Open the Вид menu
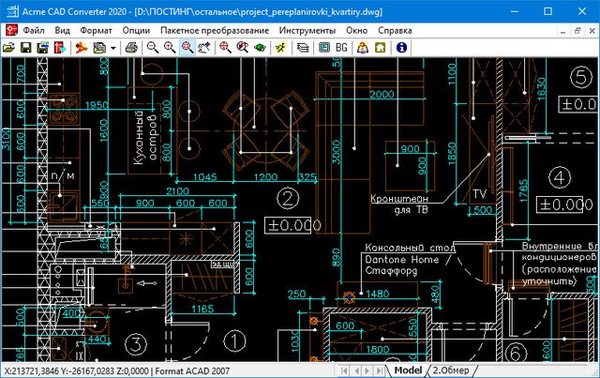 62,31
